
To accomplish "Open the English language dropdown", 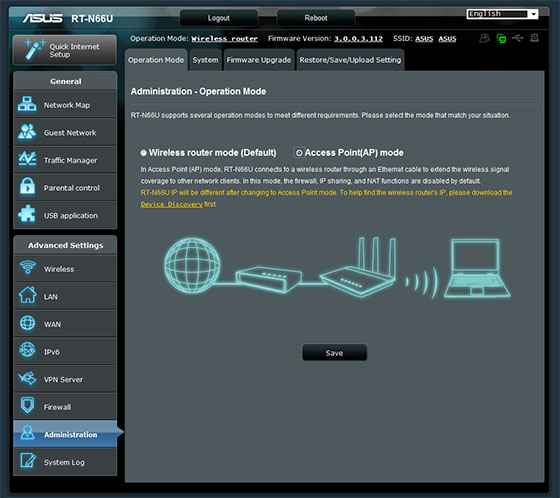I will [502, 14].
